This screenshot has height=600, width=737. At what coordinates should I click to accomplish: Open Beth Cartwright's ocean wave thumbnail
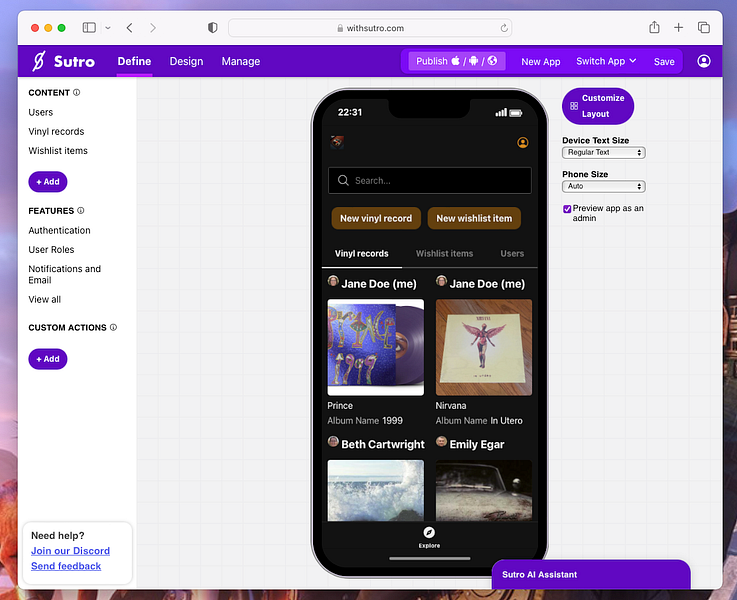[376, 490]
